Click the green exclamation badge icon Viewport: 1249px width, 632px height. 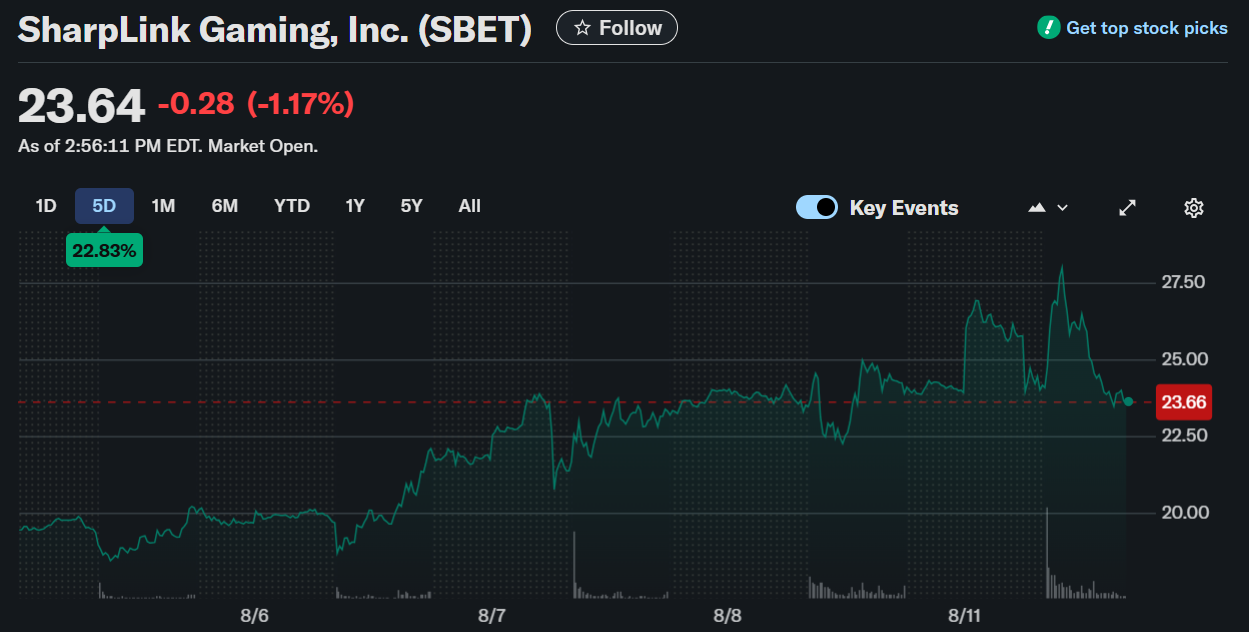click(x=1048, y=28)
